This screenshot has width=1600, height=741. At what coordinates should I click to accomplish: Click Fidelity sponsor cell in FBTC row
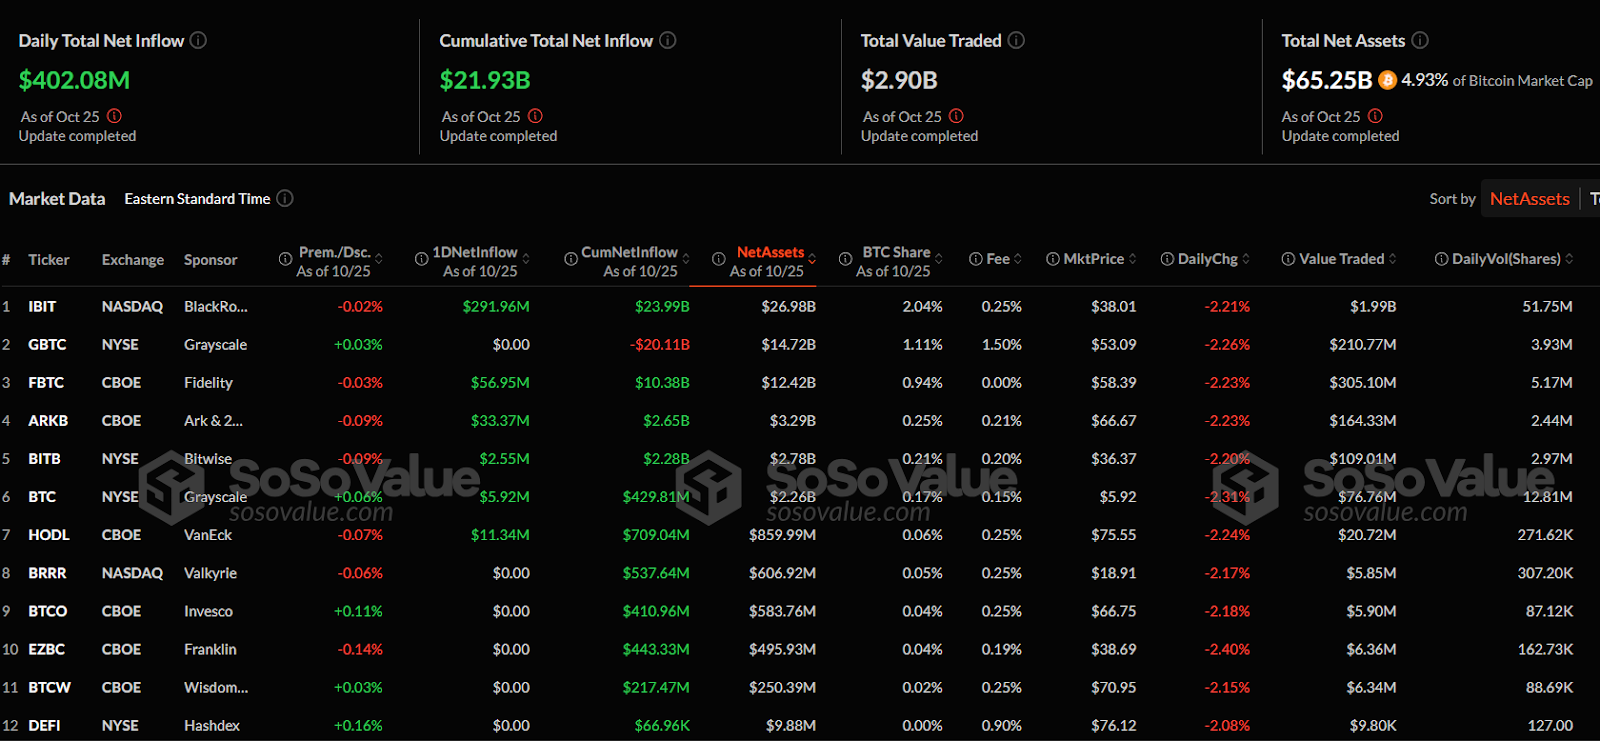click(208, 383)
